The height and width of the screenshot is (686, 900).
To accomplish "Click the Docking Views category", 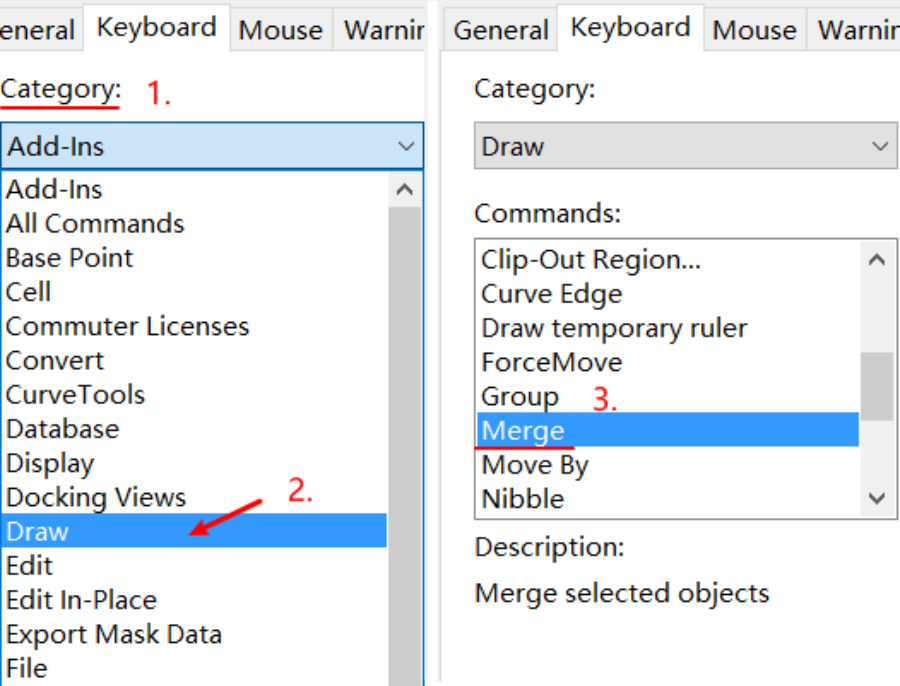I will point(95,497).
